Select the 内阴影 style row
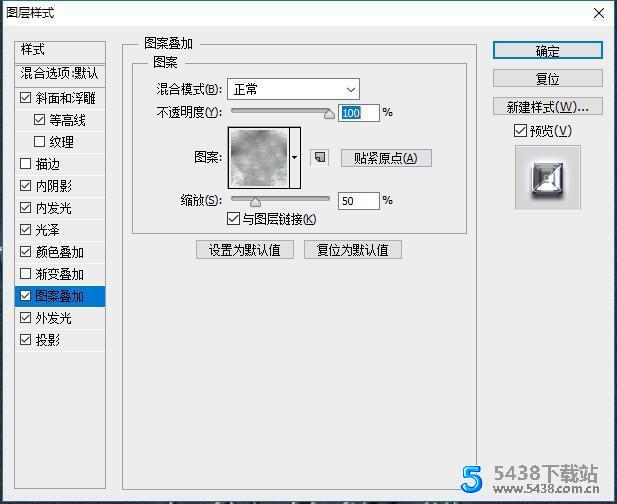 [60, 186]
